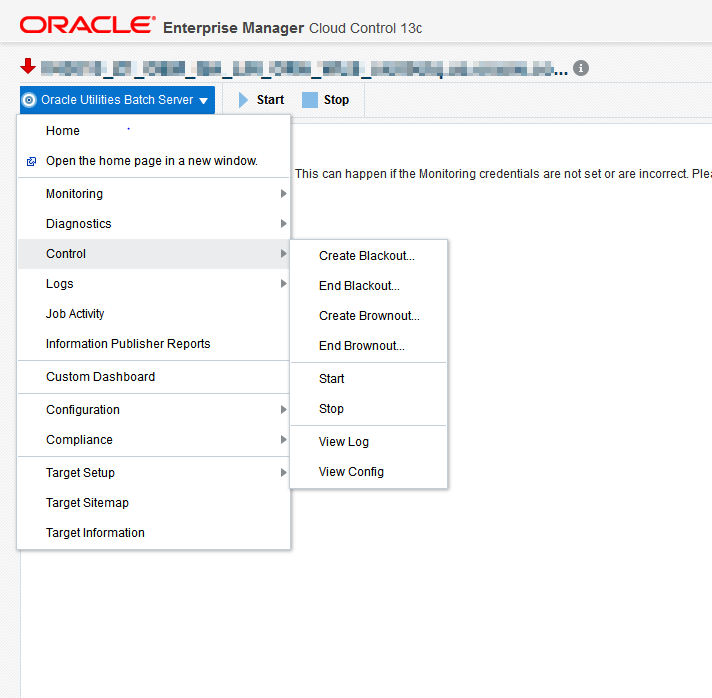Click the Oracle logo

[x=87, y=25]
